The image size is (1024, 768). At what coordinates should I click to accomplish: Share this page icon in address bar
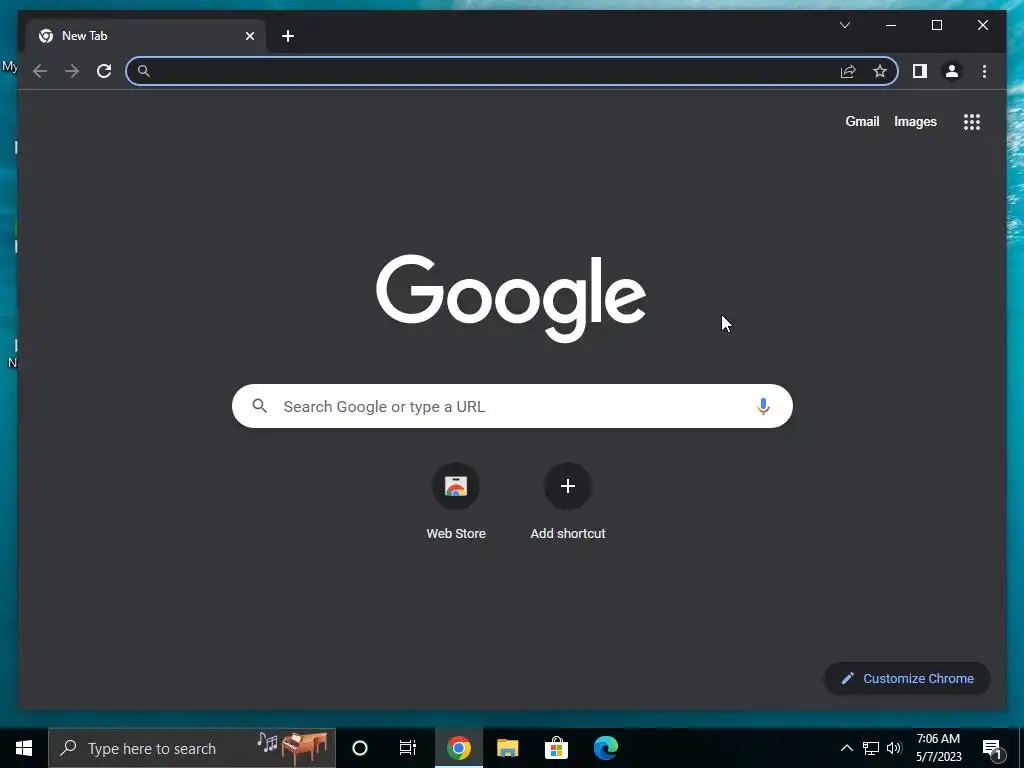click(x=848, y=71)
